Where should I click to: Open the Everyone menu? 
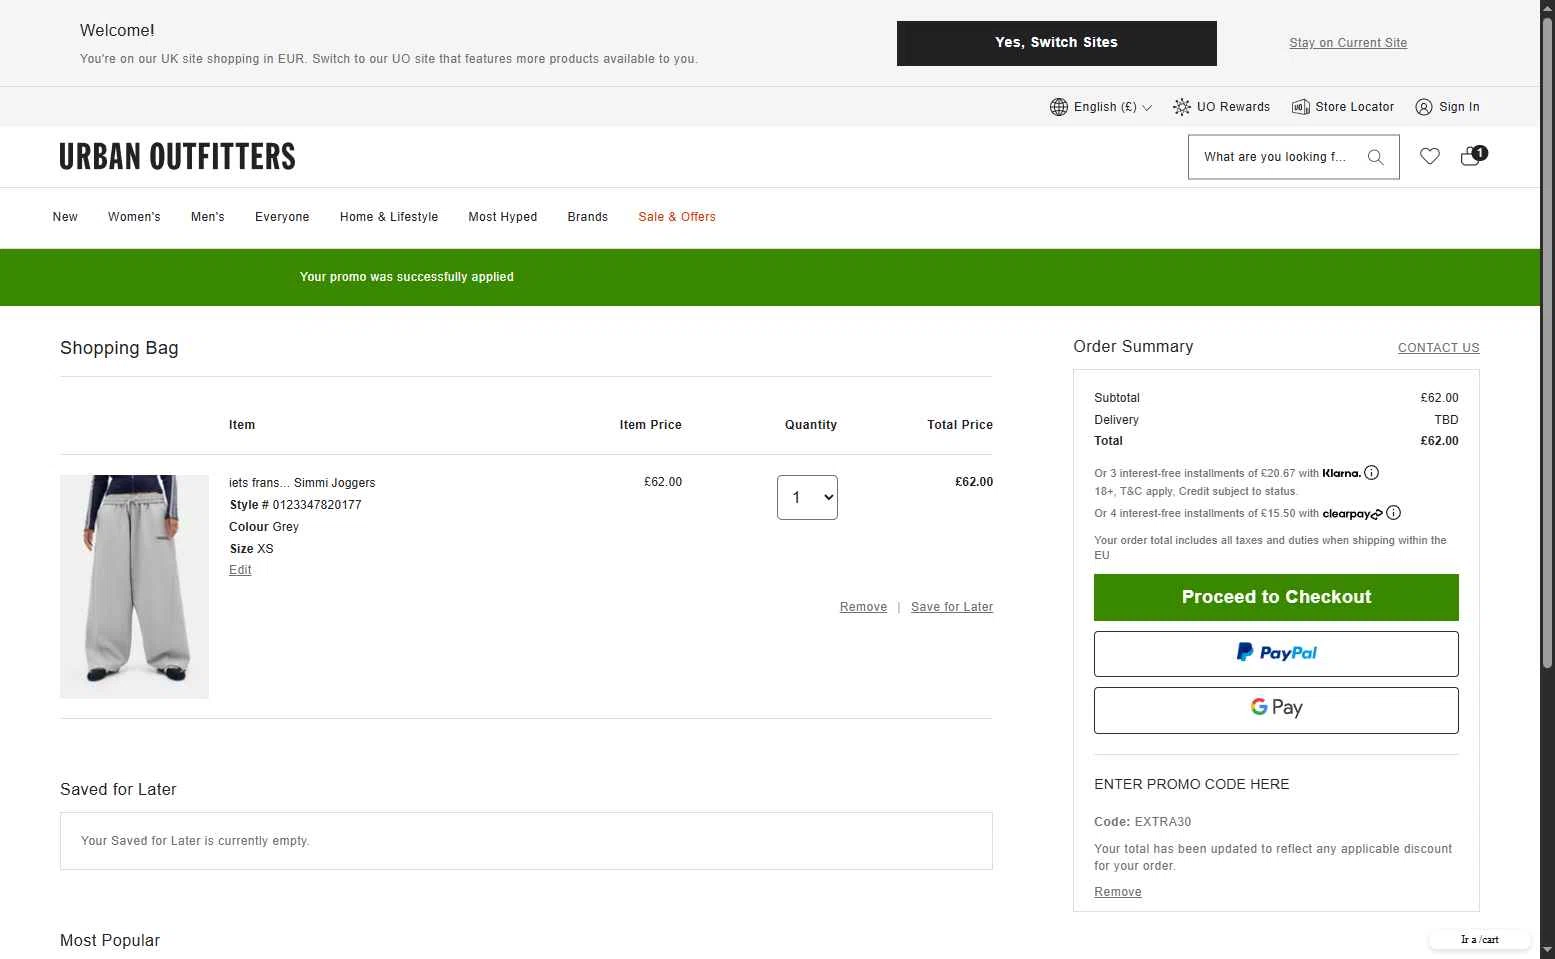282,217
